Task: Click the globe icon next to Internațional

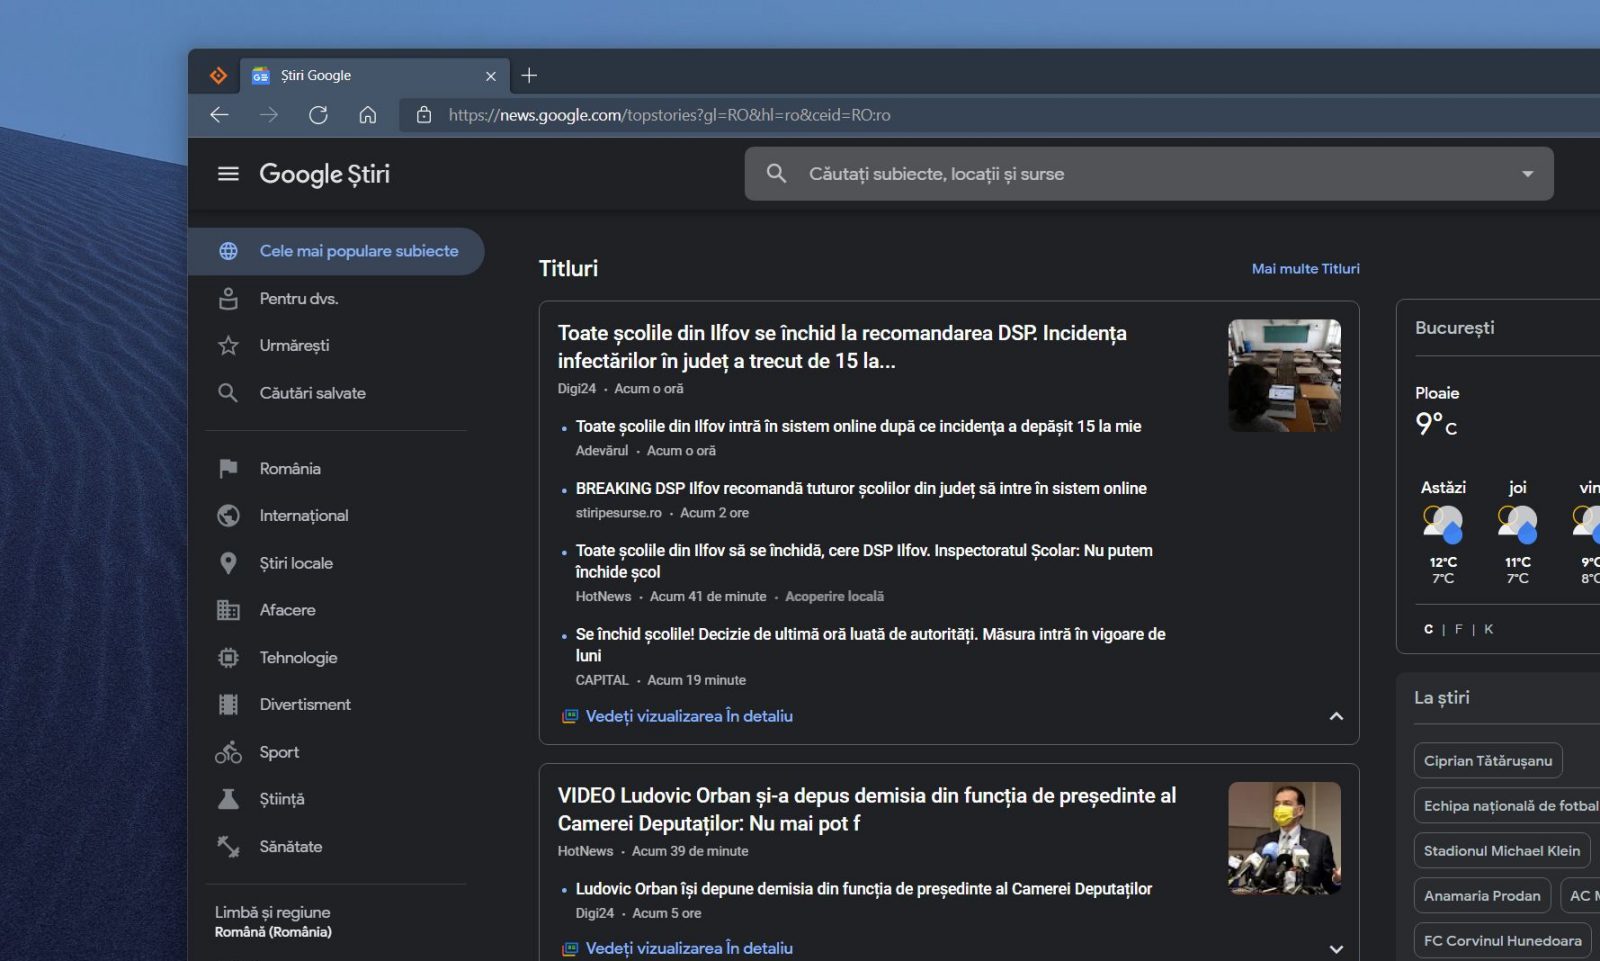Action: 228,515
